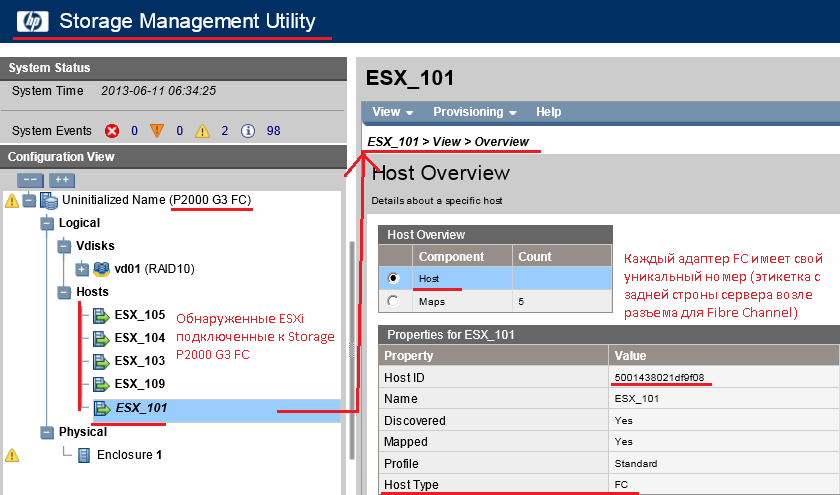Select Enclosure 1 in the tree
This screenshot has height=495, width=840.
[129, 455]
